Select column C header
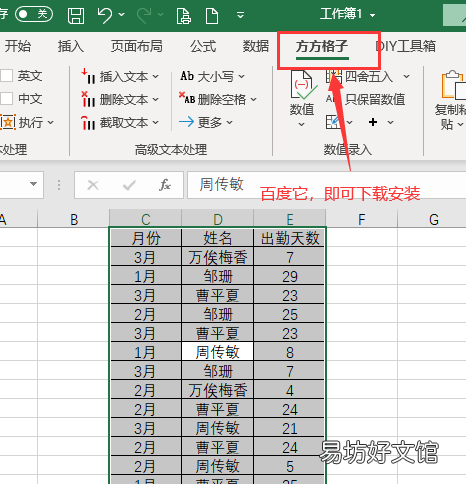466x484 pixels. 146,219
